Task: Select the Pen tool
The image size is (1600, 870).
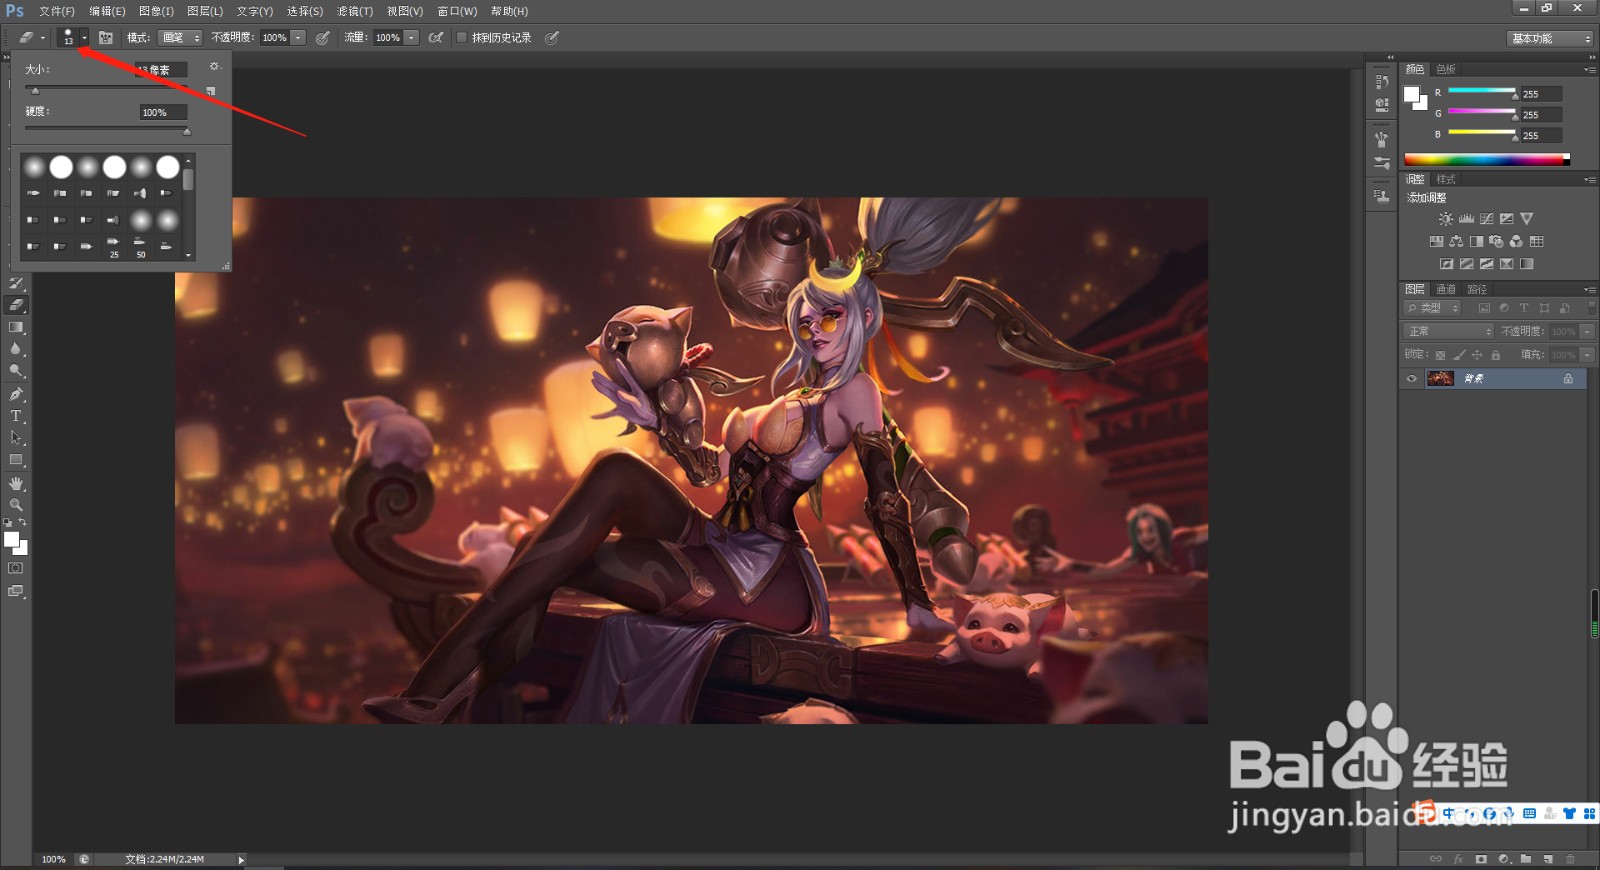Action: [16, 394]
